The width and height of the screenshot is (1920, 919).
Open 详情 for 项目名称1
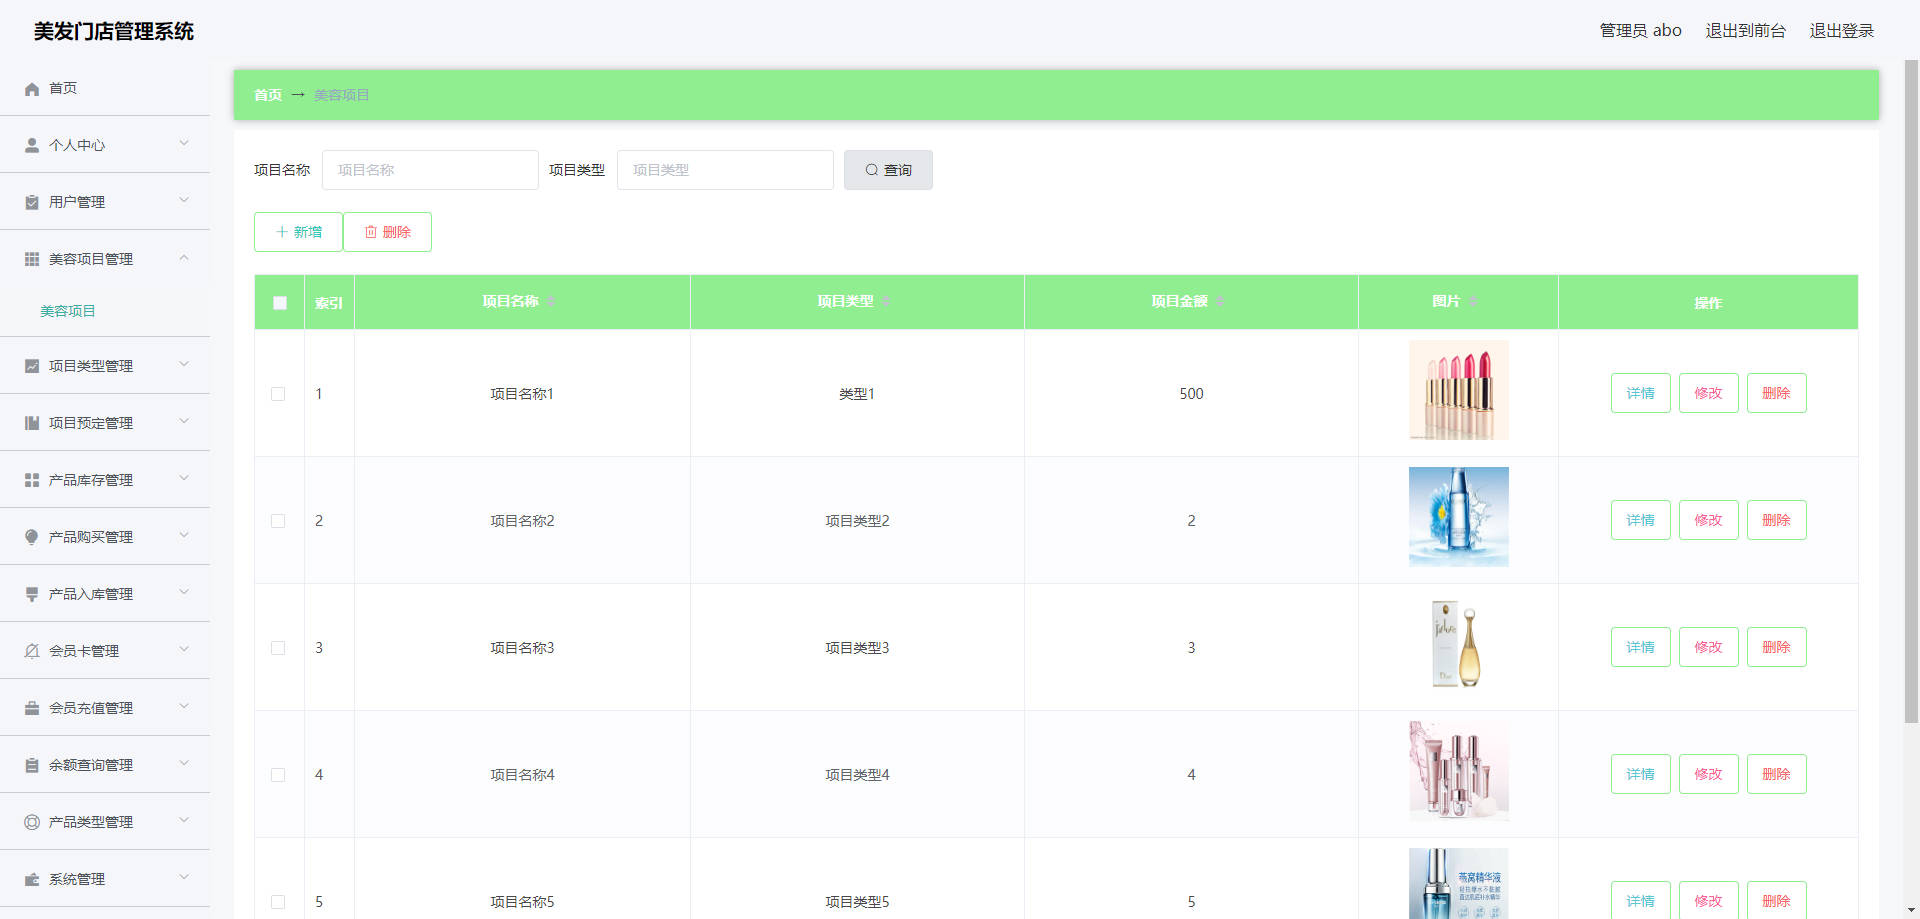click(x=1640, y=393)
